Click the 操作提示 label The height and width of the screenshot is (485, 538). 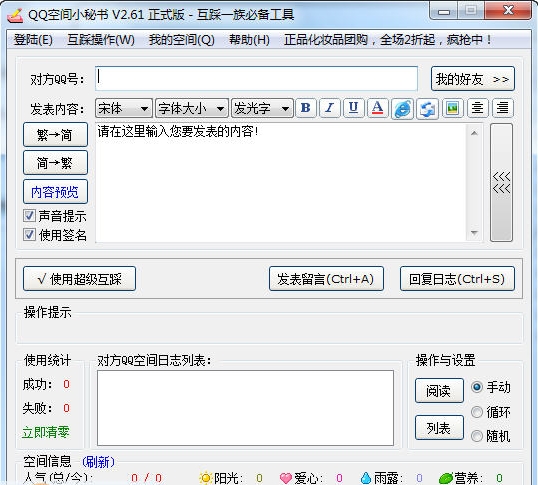pos(47,312)
